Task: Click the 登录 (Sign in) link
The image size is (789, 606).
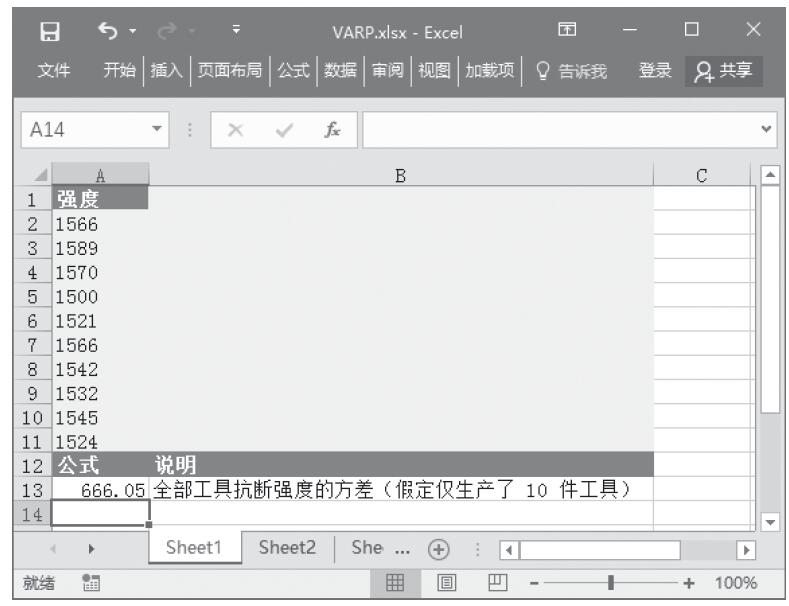Action: click(656, 71)
